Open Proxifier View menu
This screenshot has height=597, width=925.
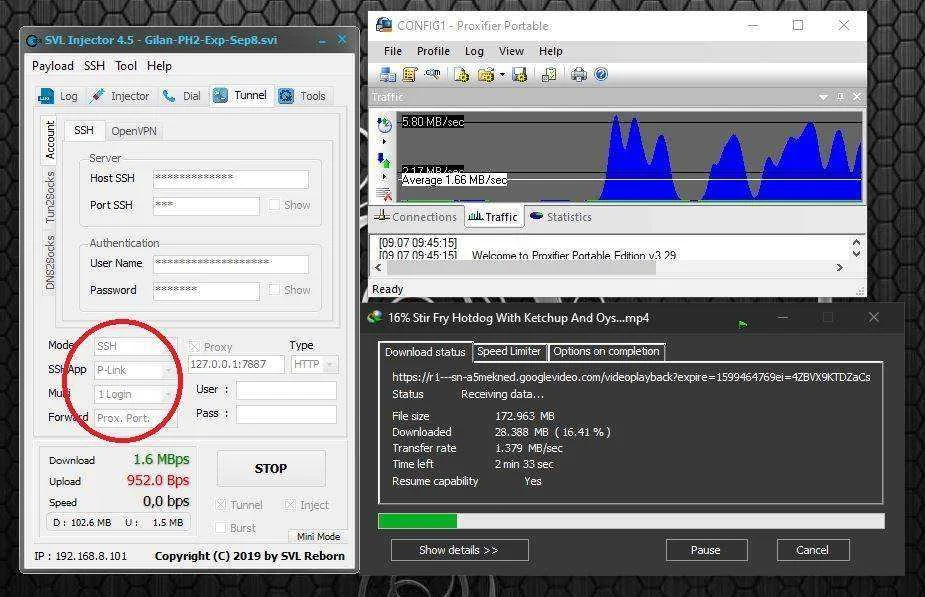(511, 51)
